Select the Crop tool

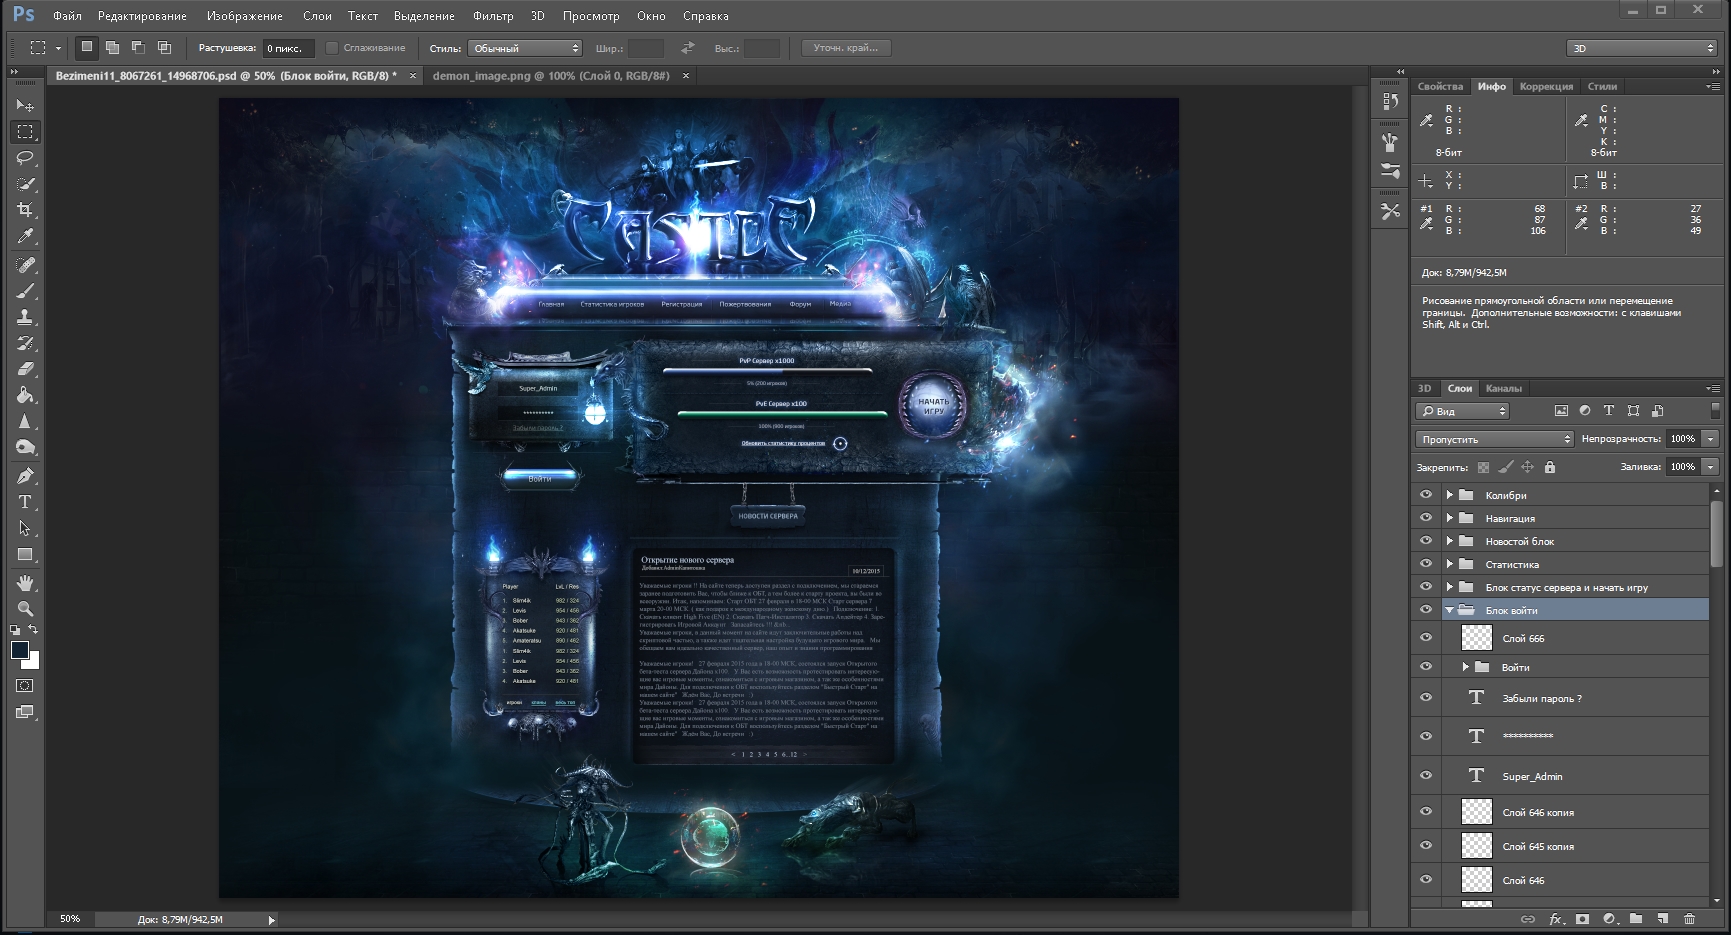pyautogui.click(x=26, y=210)
